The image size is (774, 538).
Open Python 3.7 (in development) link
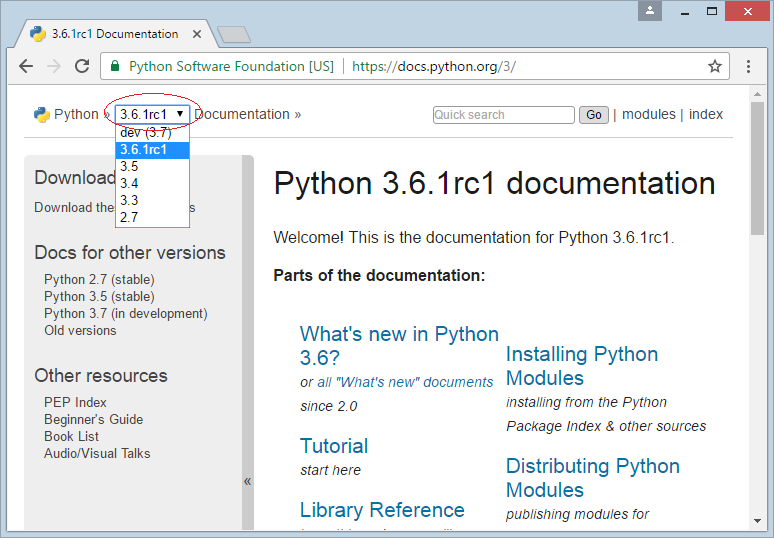coord(126,313)
